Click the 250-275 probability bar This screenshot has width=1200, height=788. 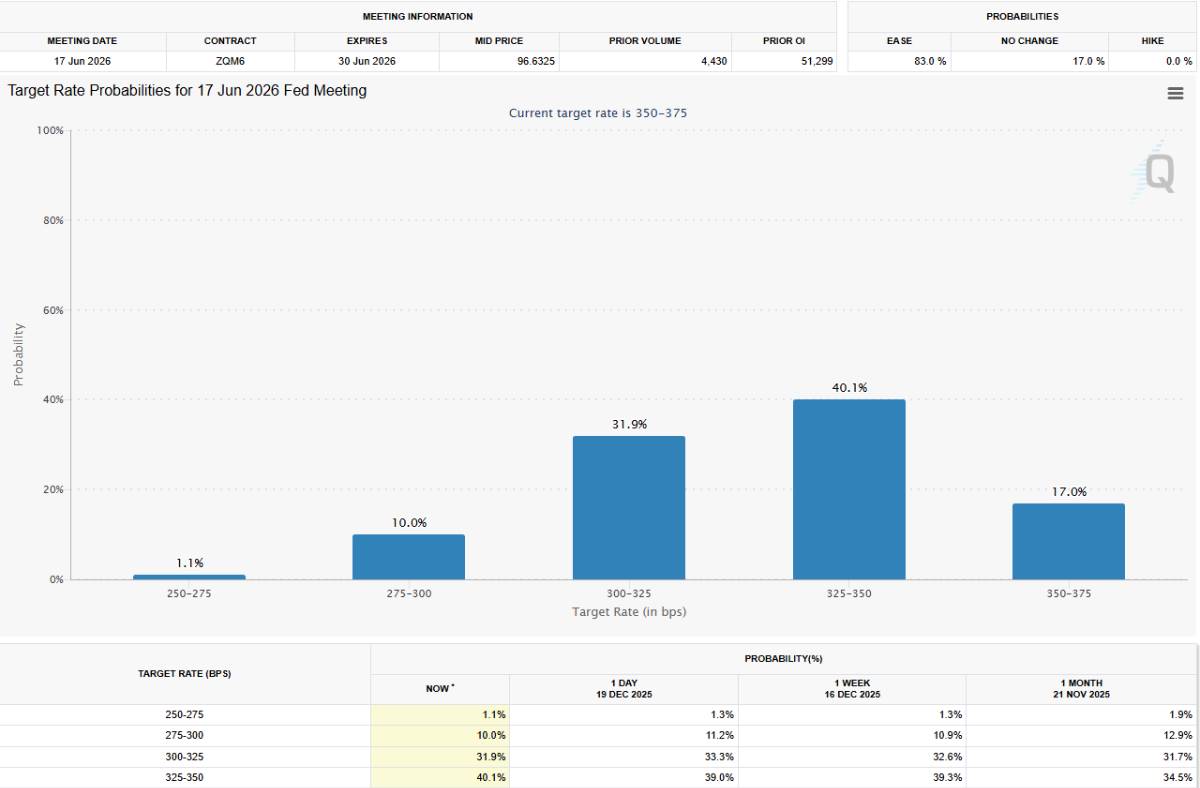[x=189, y=577]
